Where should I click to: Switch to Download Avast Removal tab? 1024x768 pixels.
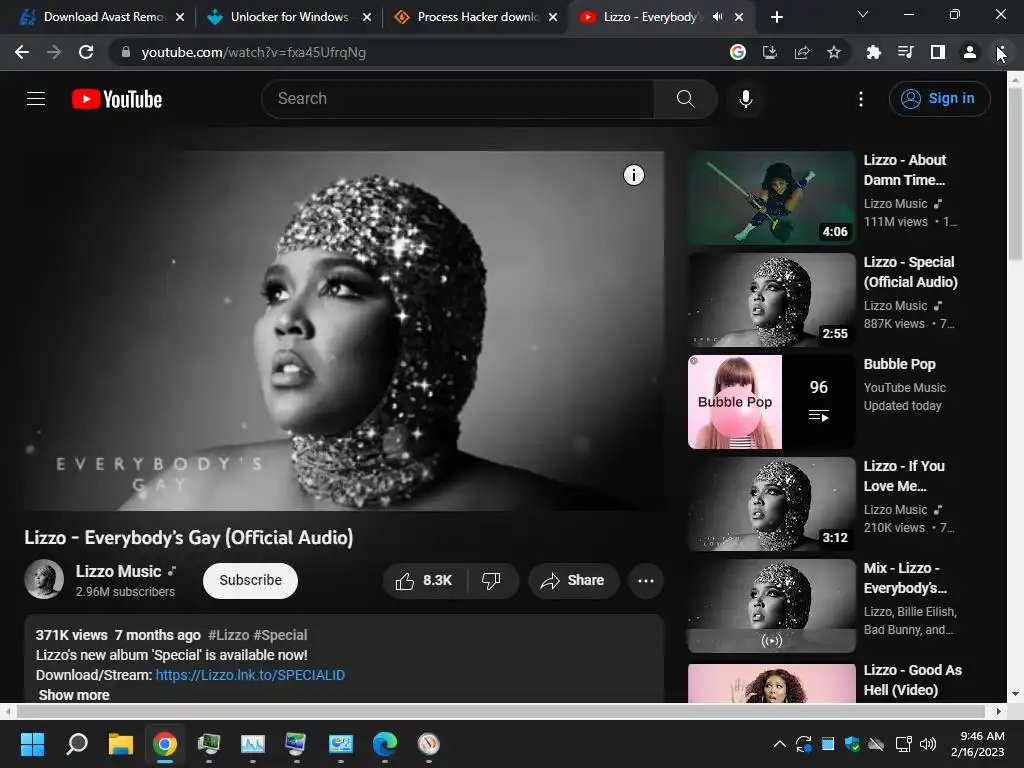pyautogui.click(x=103, y=17)
